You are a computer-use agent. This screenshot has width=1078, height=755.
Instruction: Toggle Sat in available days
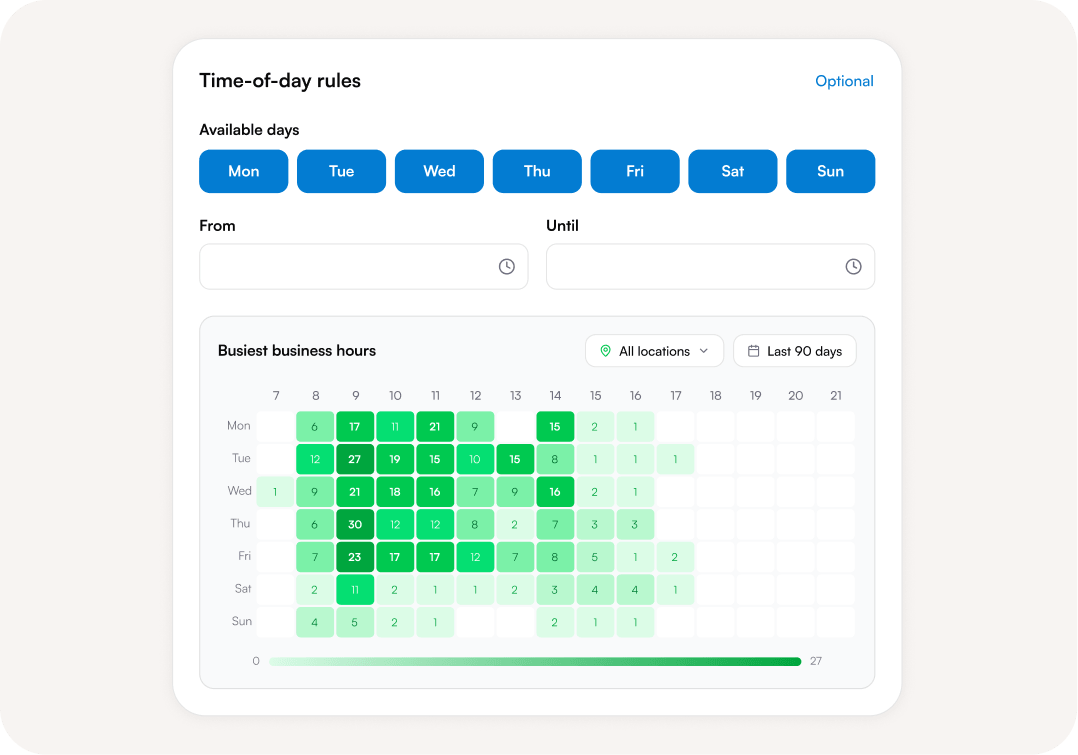tap(733, 171)
